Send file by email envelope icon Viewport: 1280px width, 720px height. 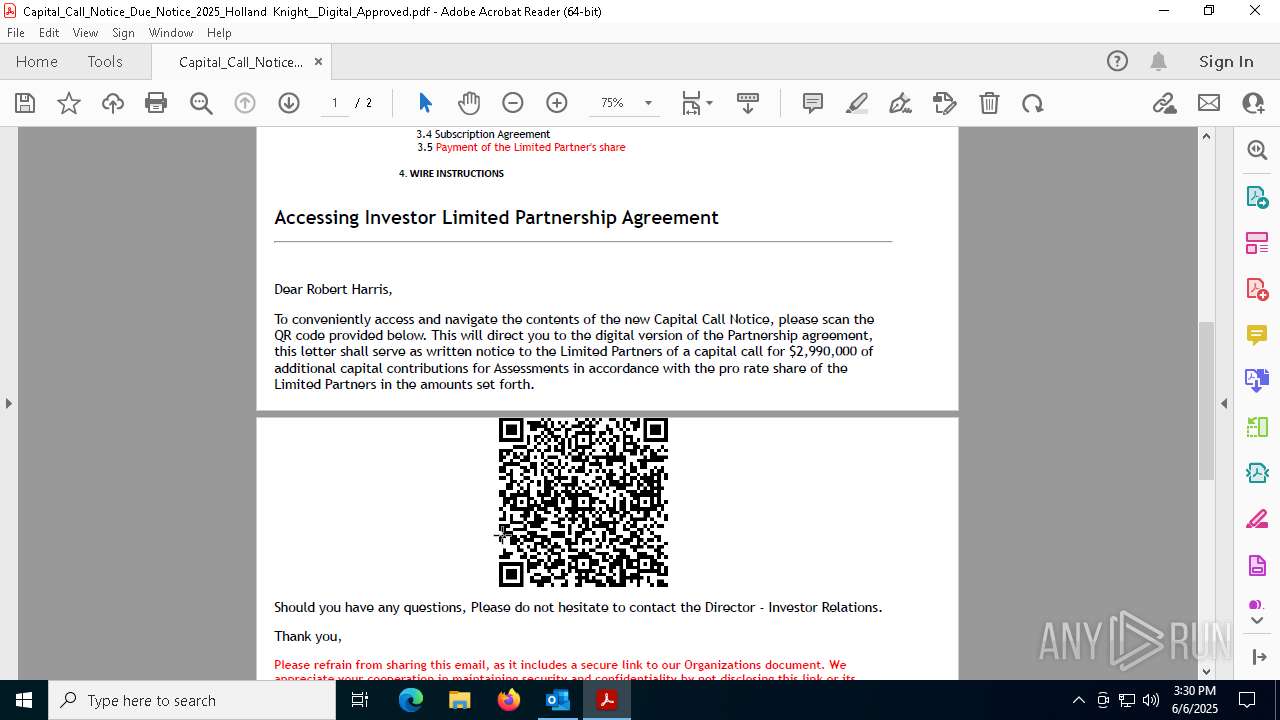[1209, 103]
